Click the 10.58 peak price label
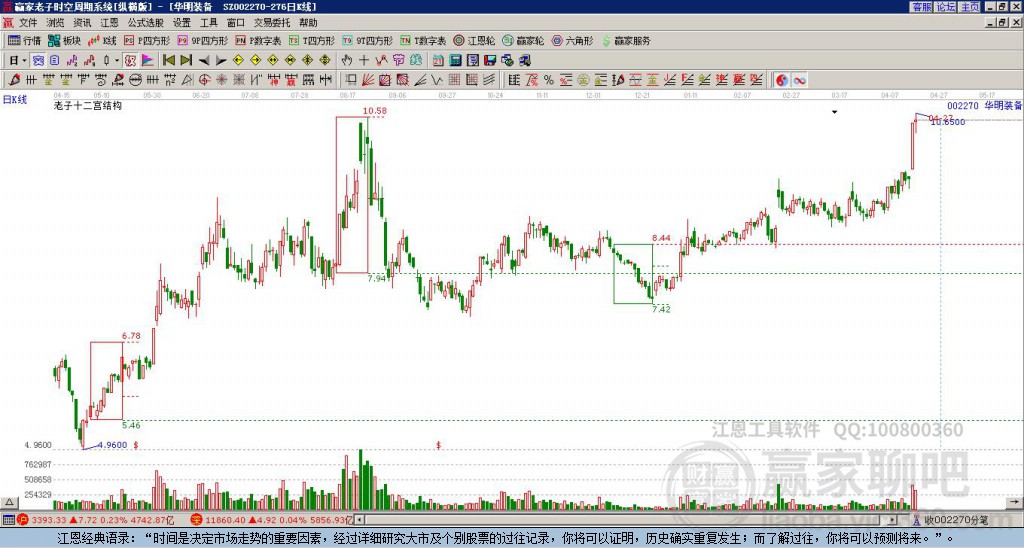Screen dimensions: 1024x548 375,110
